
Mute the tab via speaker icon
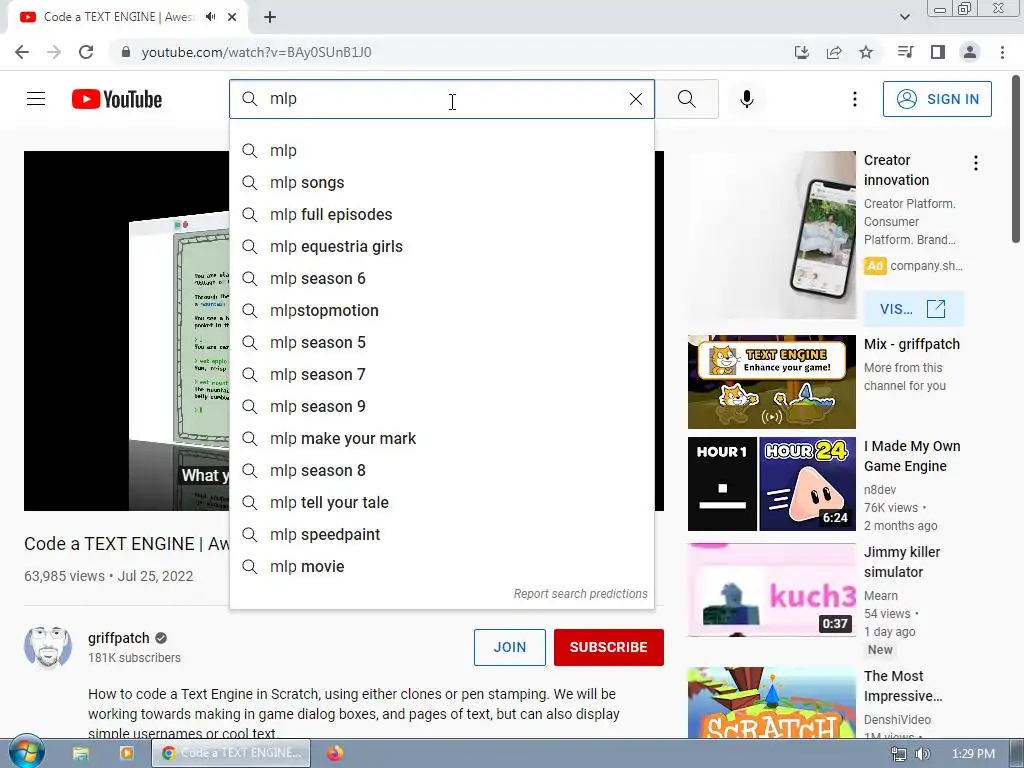210,17
